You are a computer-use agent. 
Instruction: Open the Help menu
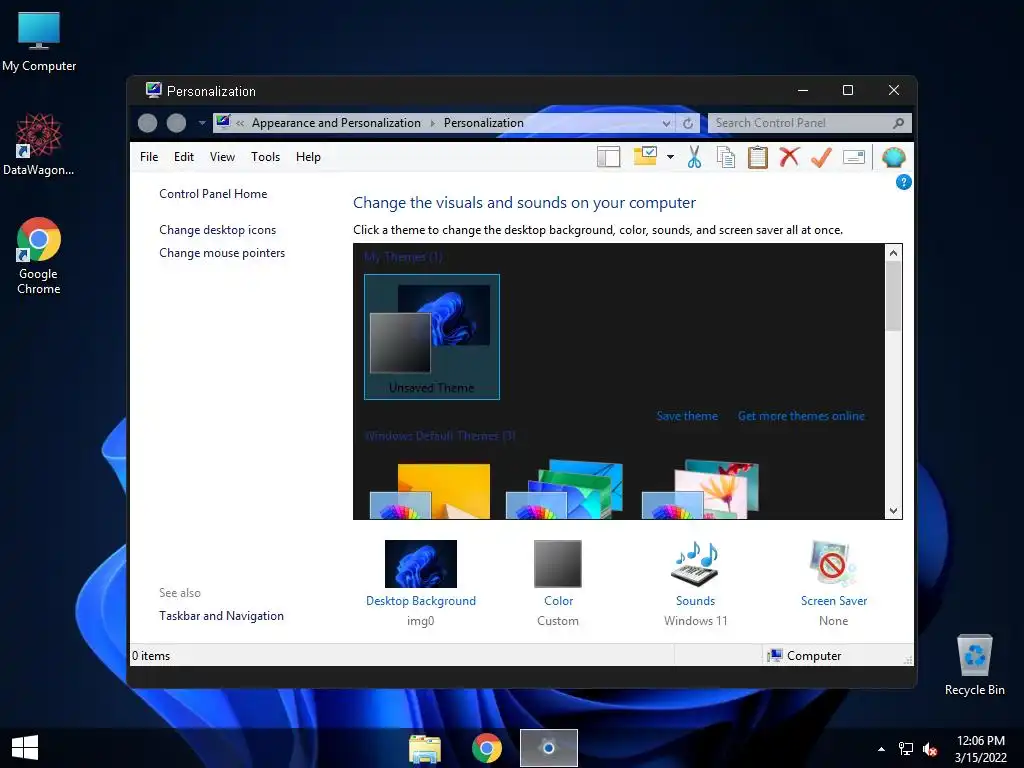coord(308,157)
